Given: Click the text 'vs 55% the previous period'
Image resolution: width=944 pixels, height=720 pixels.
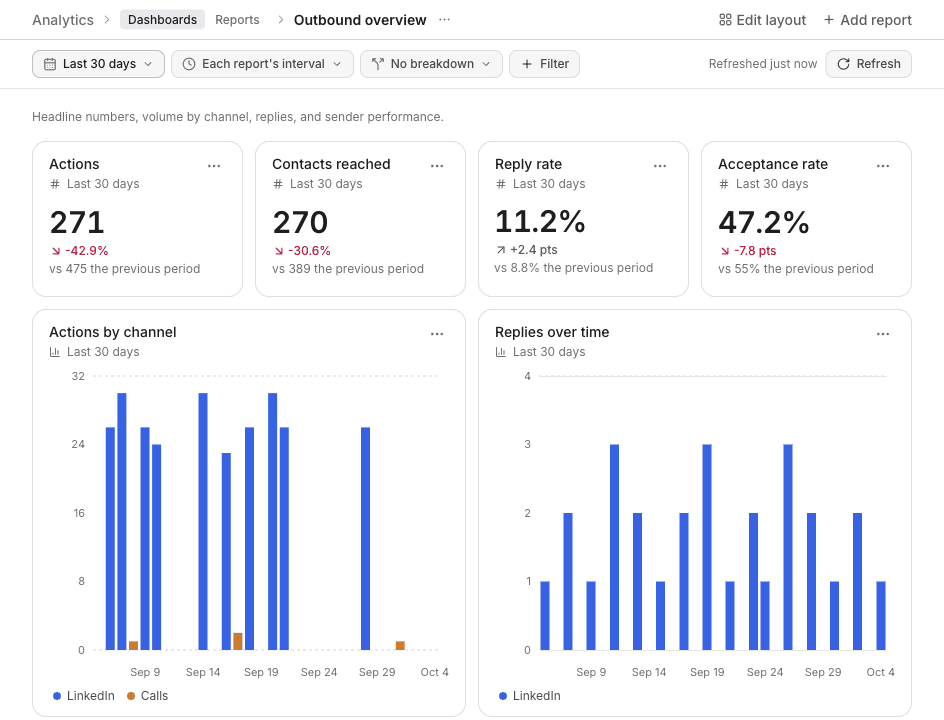Looking at the screenshot, I should pyautogui.click(x=796, y=269).
